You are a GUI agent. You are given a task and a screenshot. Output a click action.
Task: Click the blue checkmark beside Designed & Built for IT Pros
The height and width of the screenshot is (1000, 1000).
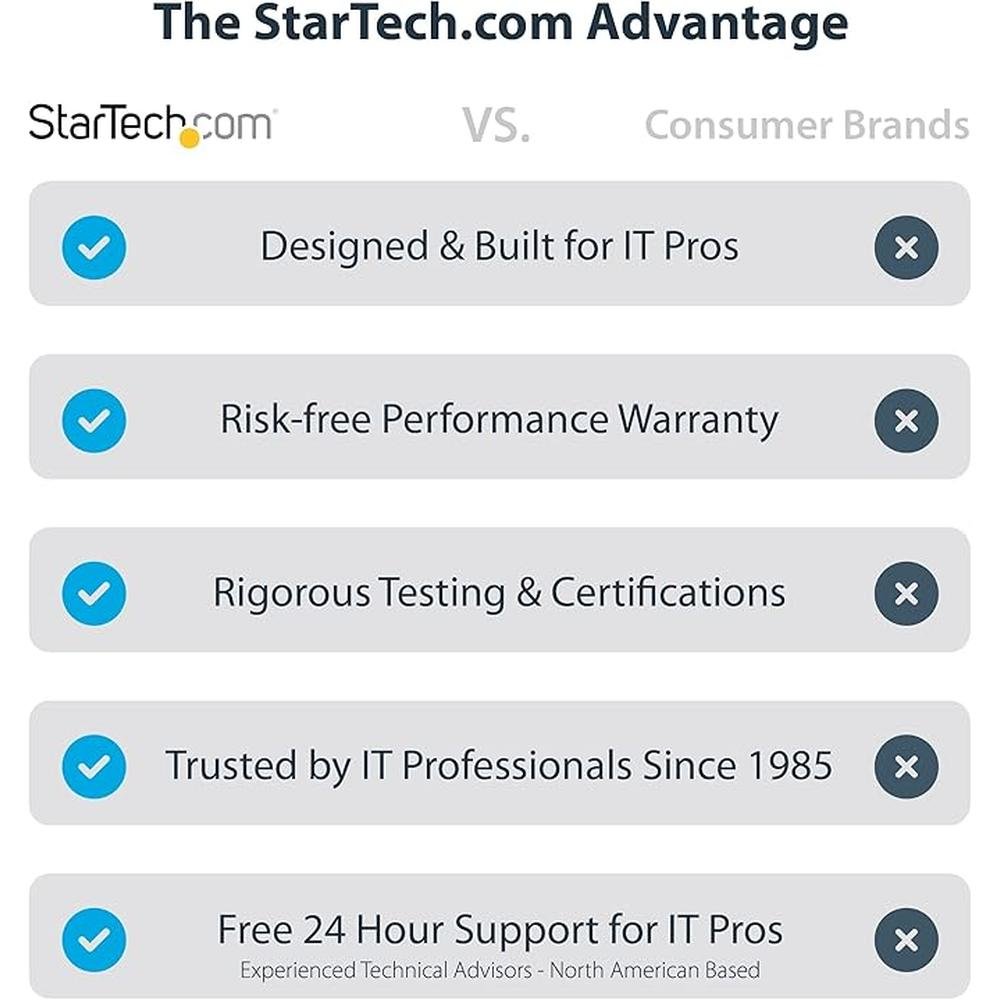click(94, 247)
